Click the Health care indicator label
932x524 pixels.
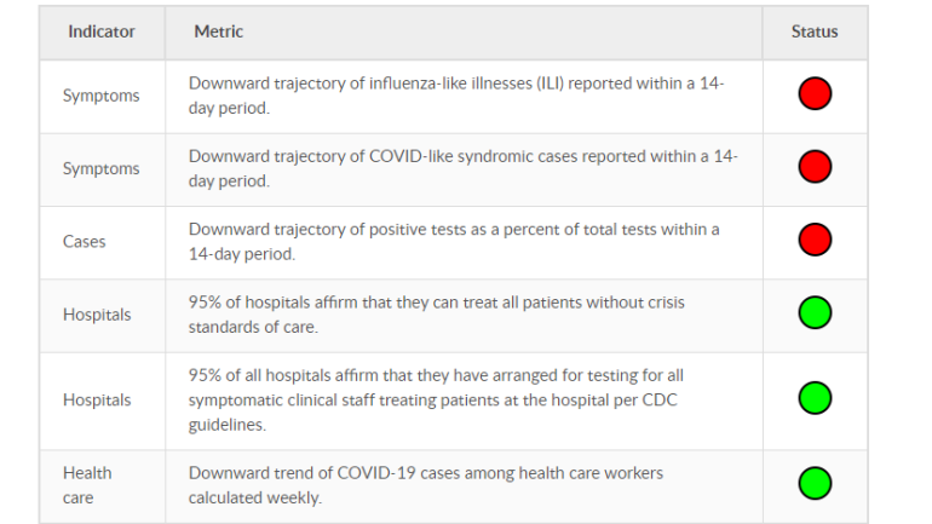click(x=87, y=485)
